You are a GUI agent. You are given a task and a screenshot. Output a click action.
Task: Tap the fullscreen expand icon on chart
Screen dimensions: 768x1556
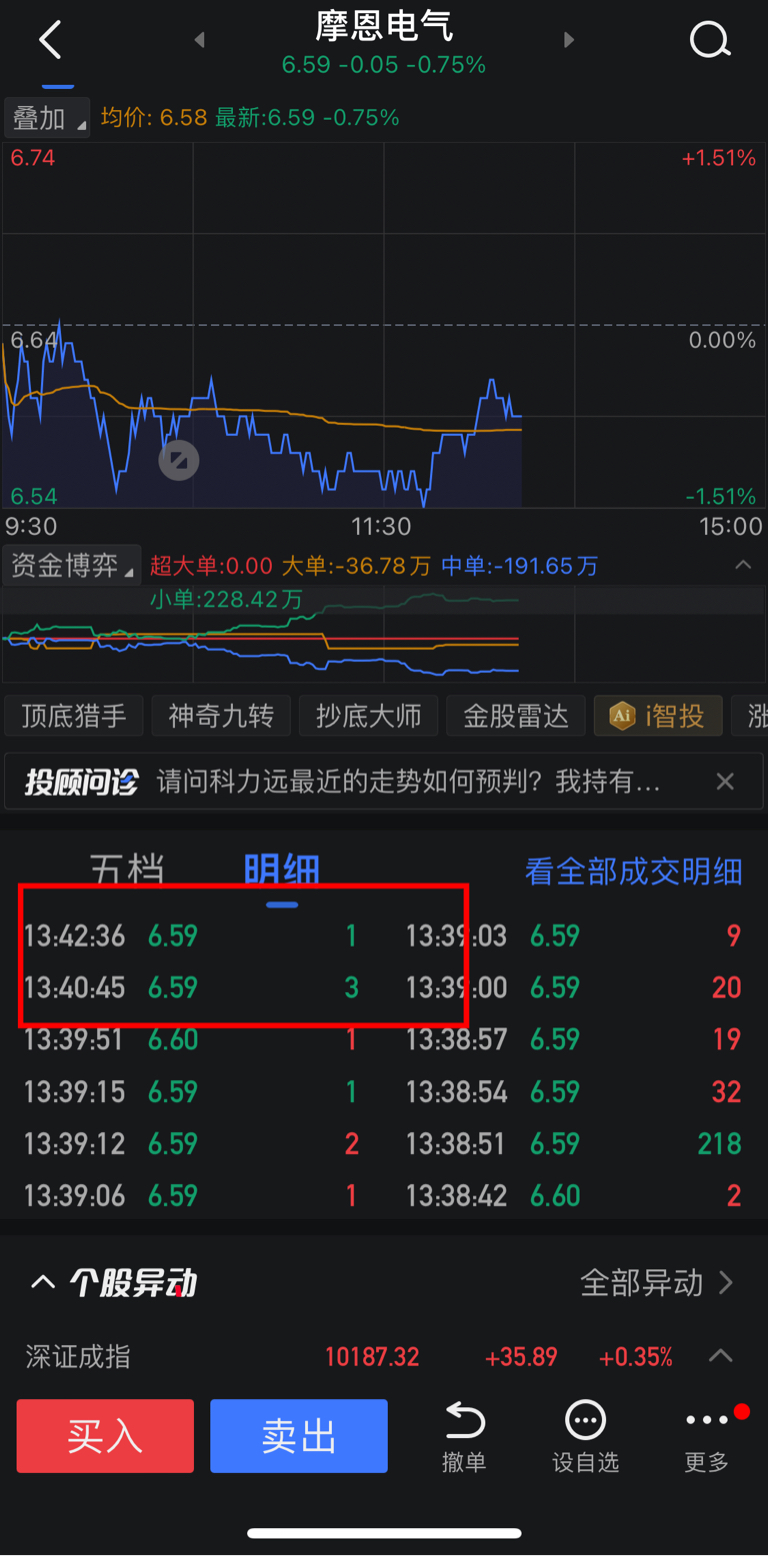pyautogui.click(x=180, y=460)
